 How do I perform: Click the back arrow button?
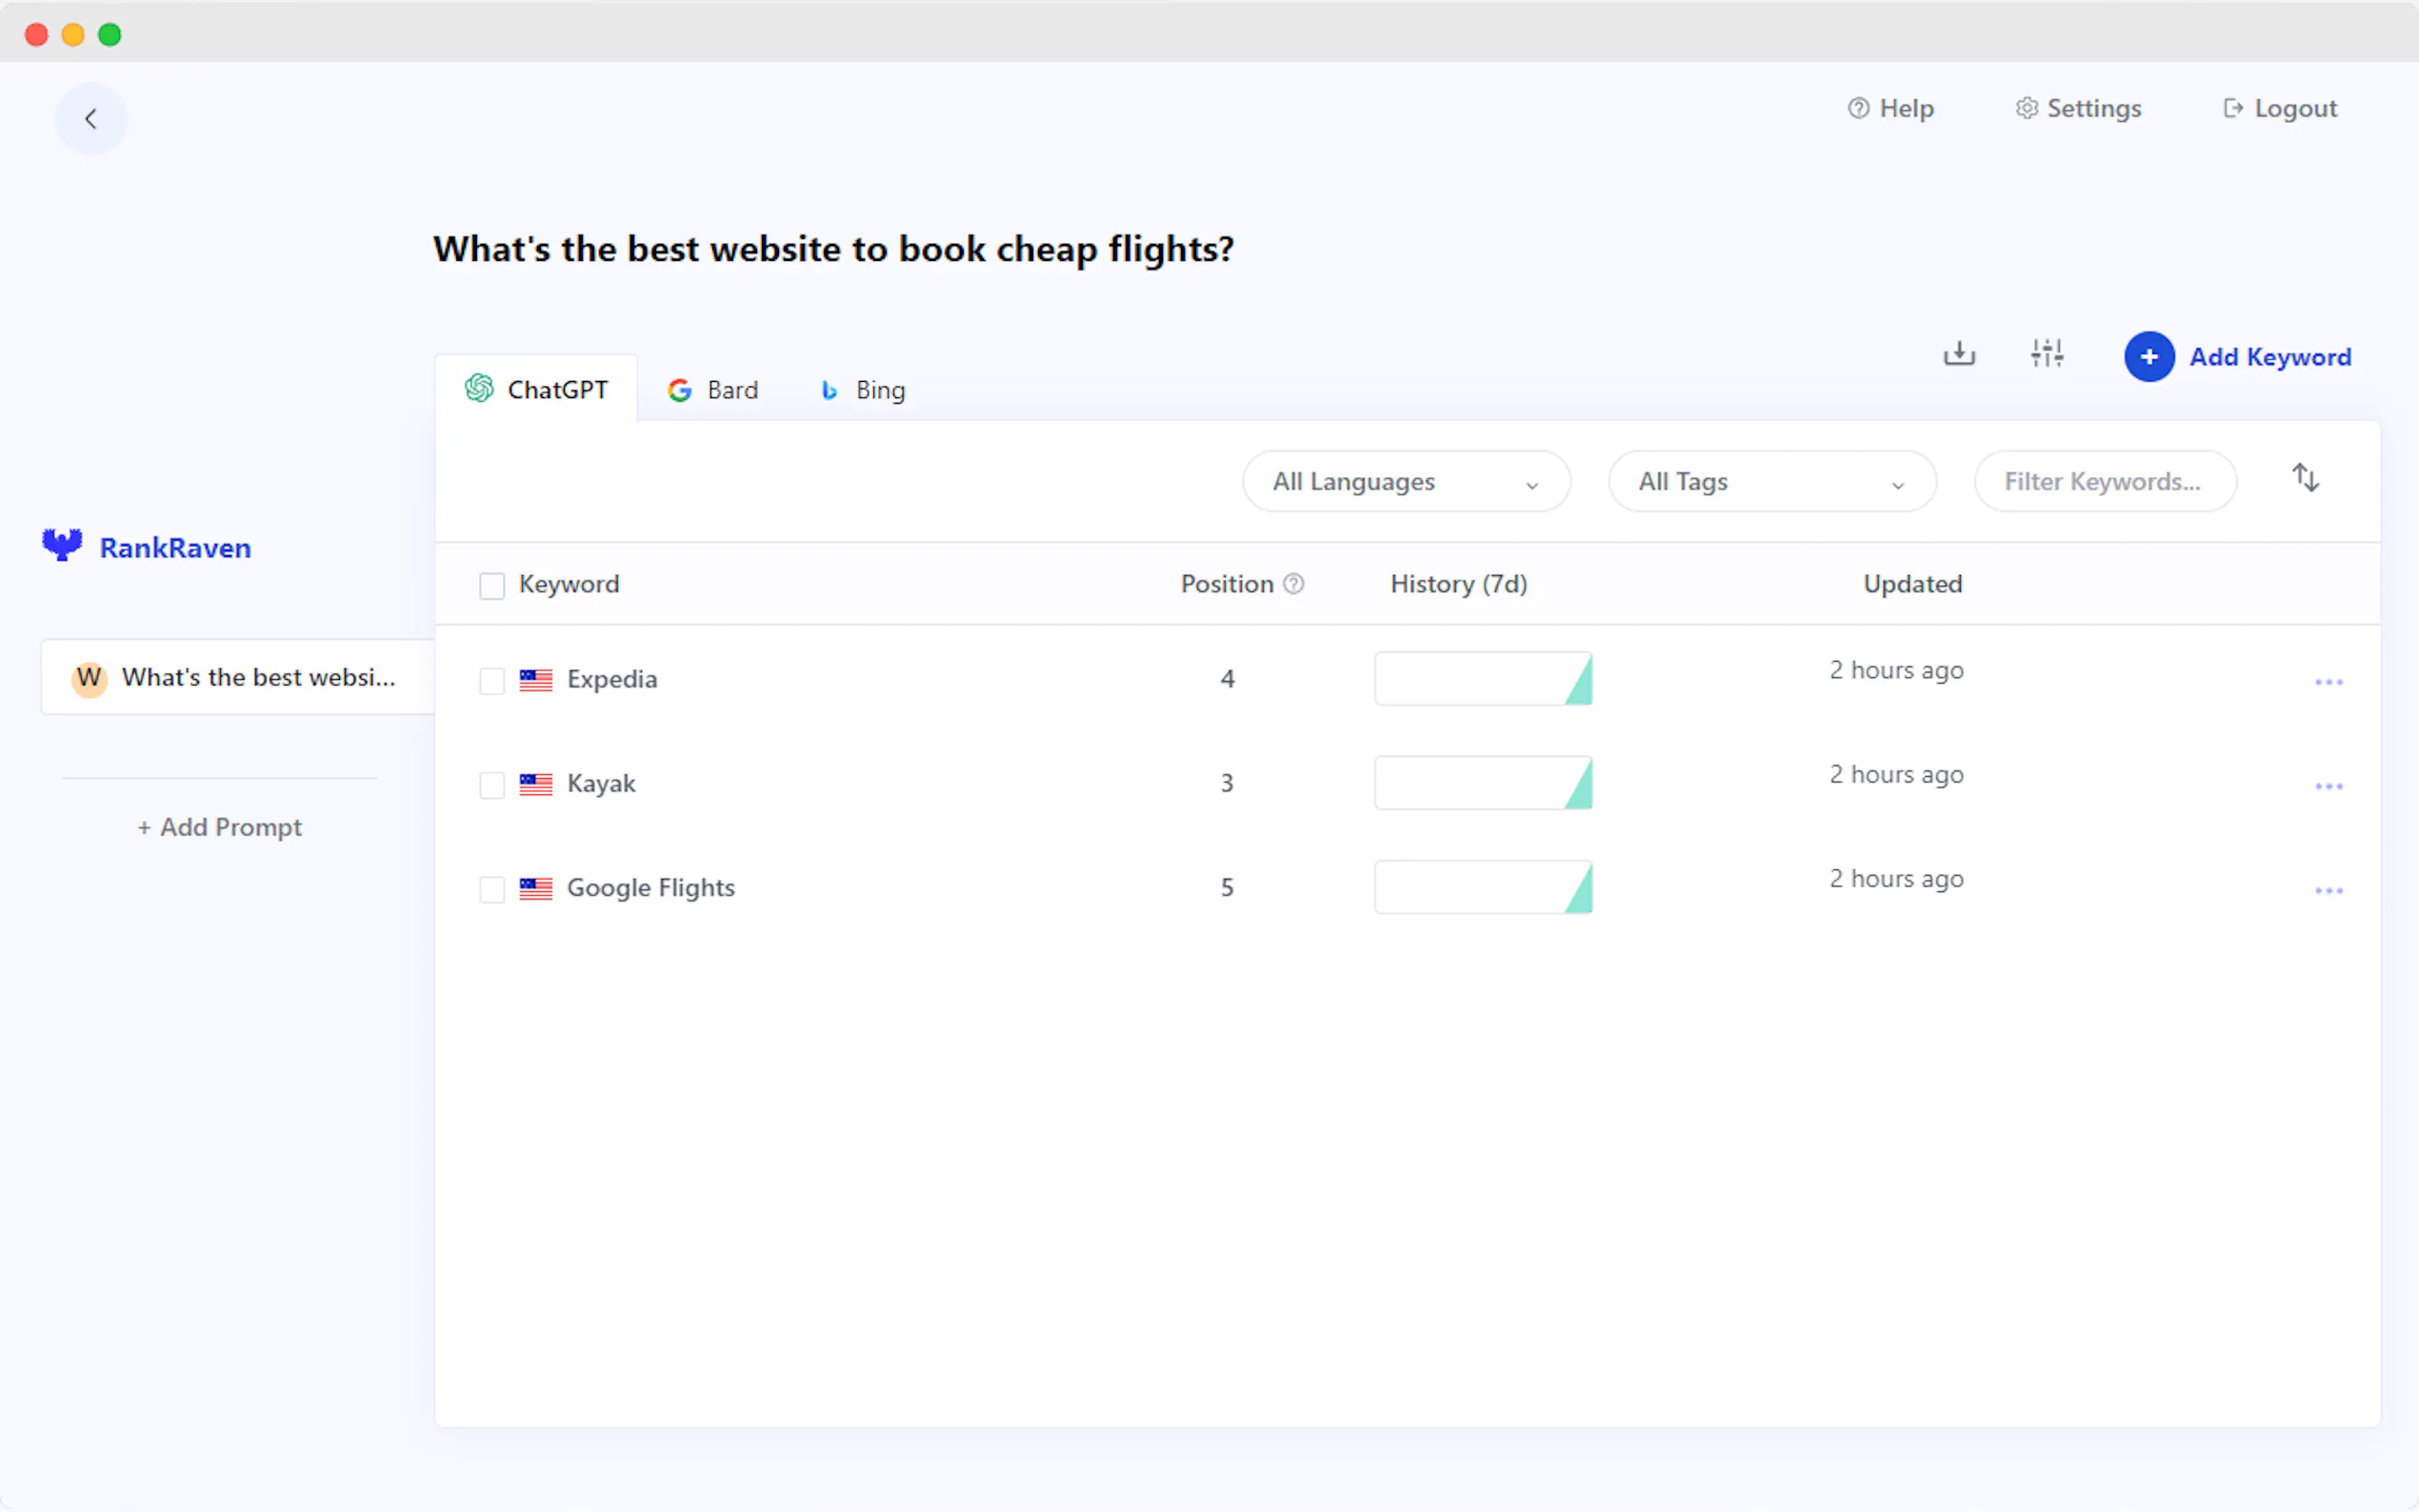(x=90, y=119)
